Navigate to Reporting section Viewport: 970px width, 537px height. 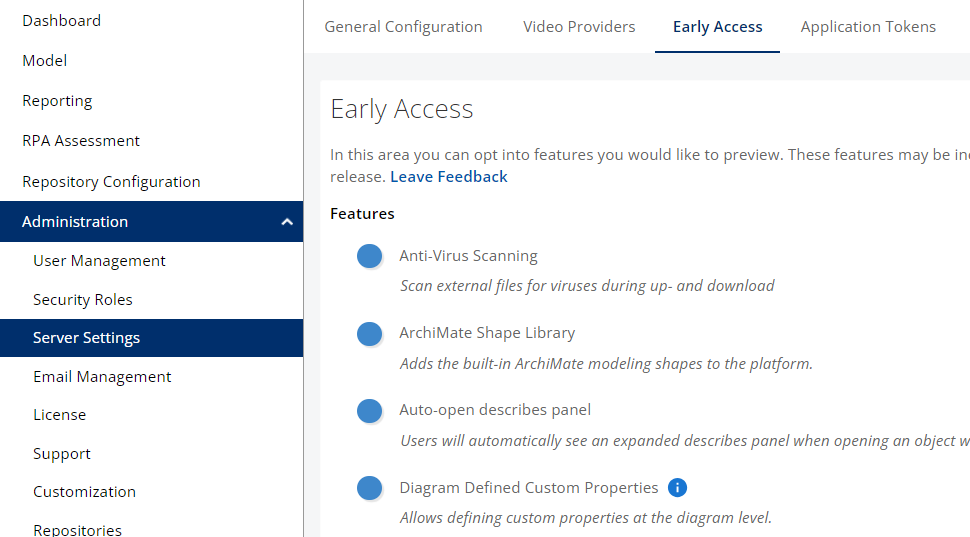57,101
